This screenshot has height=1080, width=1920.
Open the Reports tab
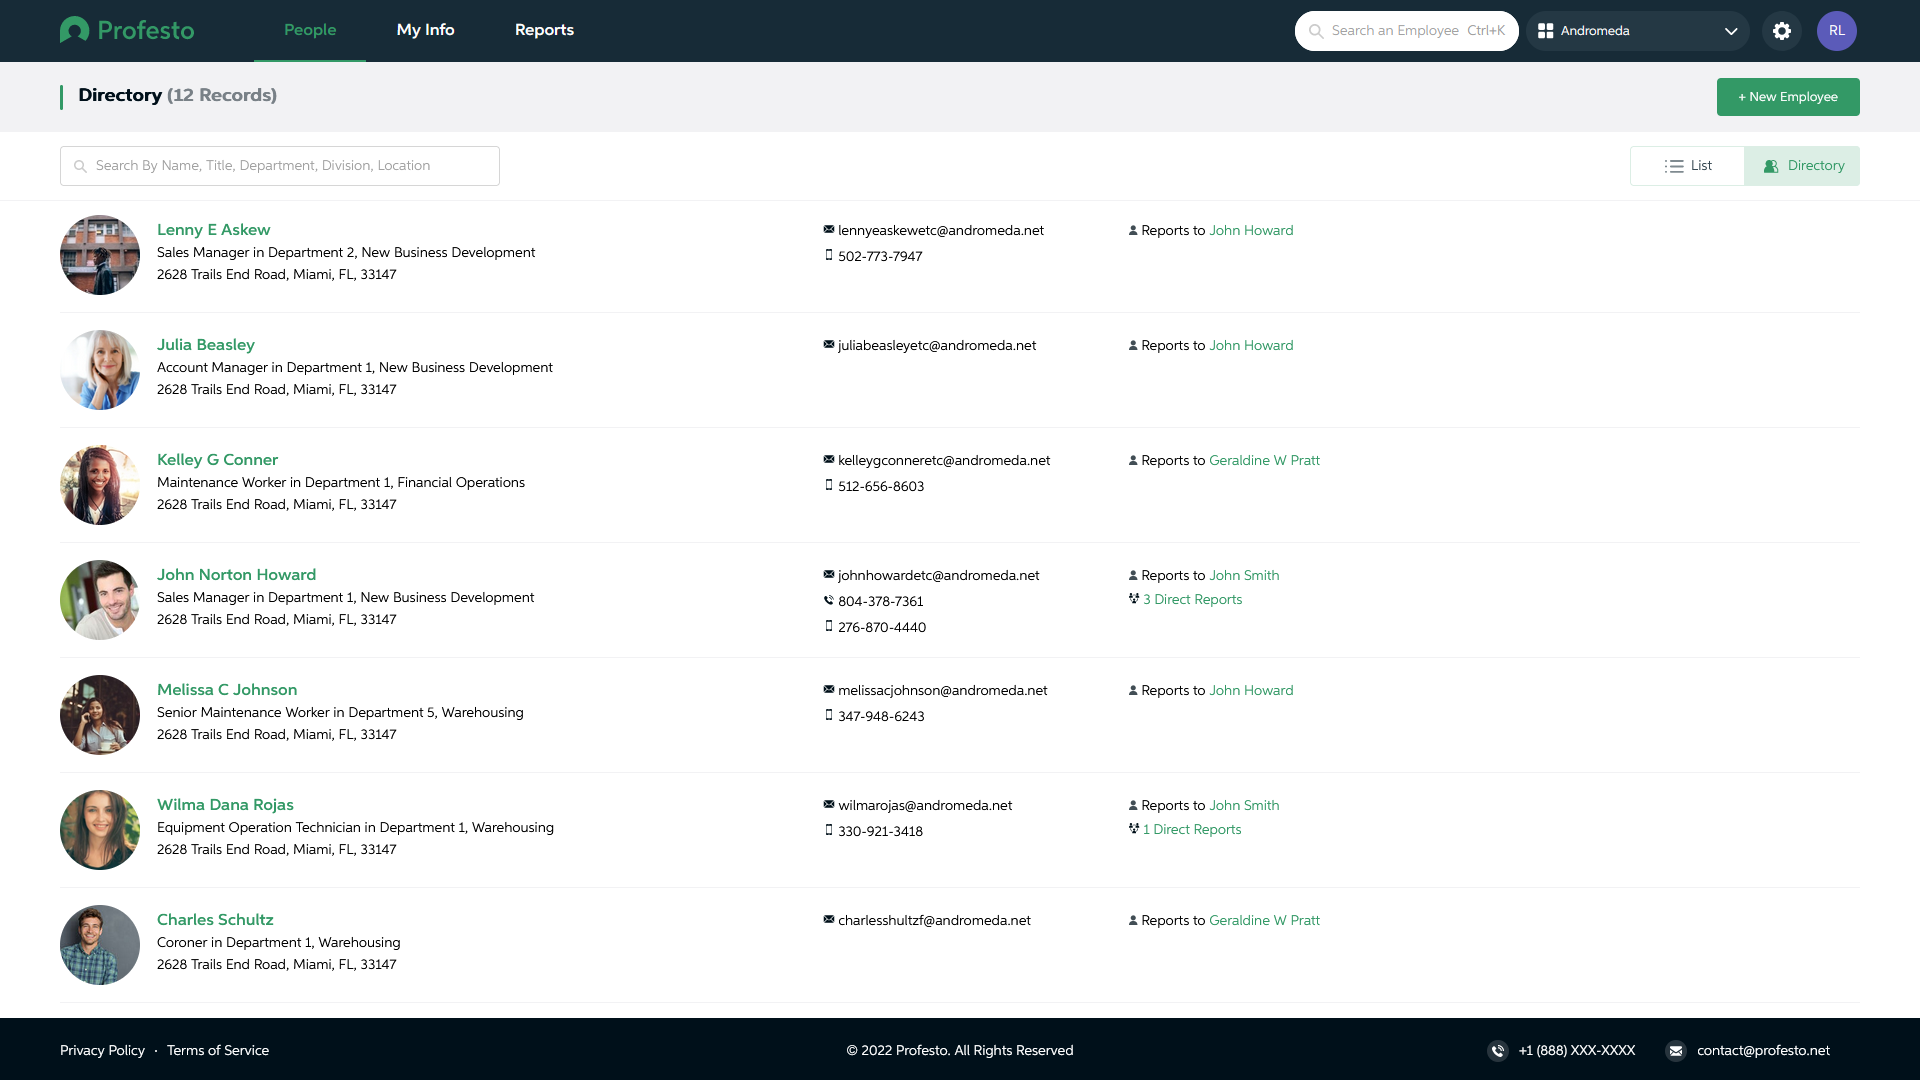(544, 30)
